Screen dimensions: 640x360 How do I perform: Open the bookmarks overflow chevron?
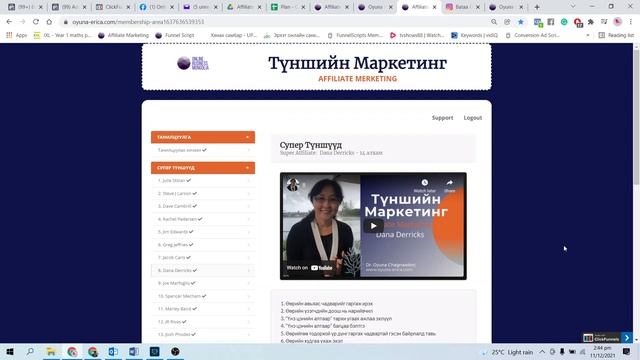(x=588, y=36)
